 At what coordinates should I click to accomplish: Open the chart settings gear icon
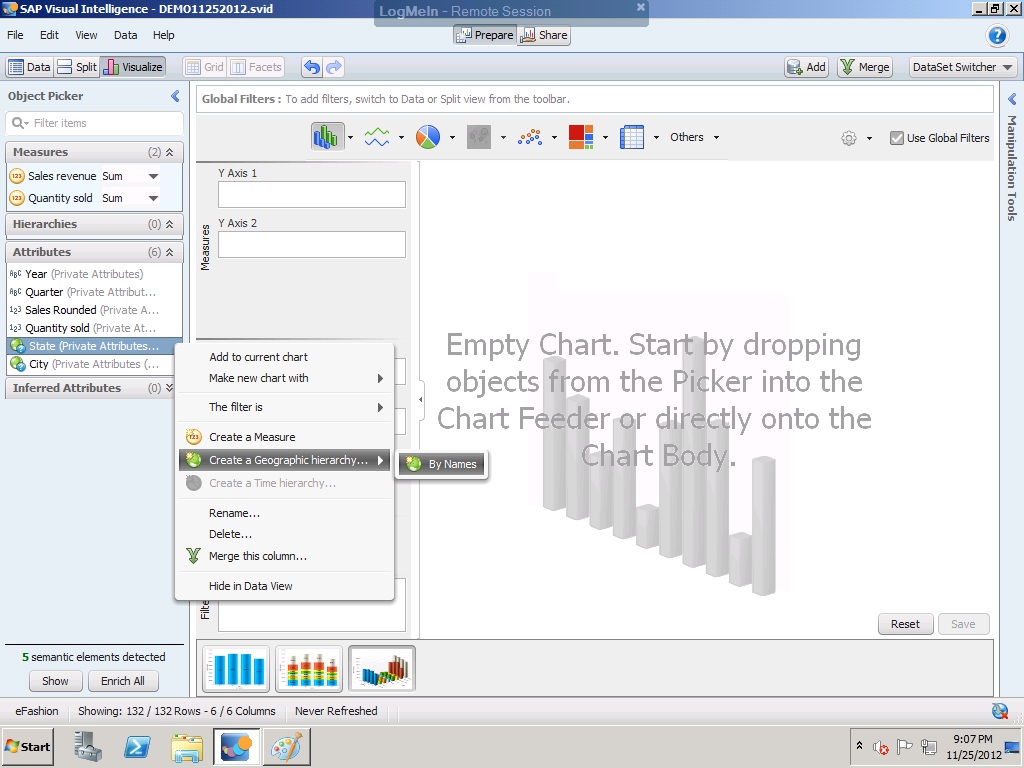pos(848,138)
